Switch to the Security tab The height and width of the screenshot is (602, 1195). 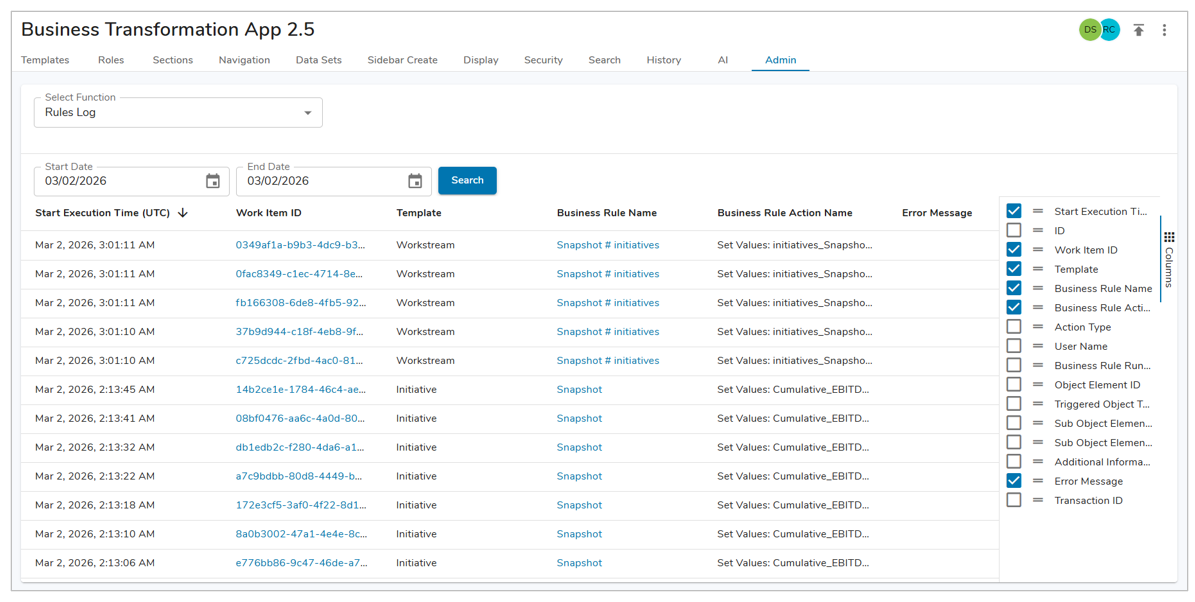pos(543,60)
